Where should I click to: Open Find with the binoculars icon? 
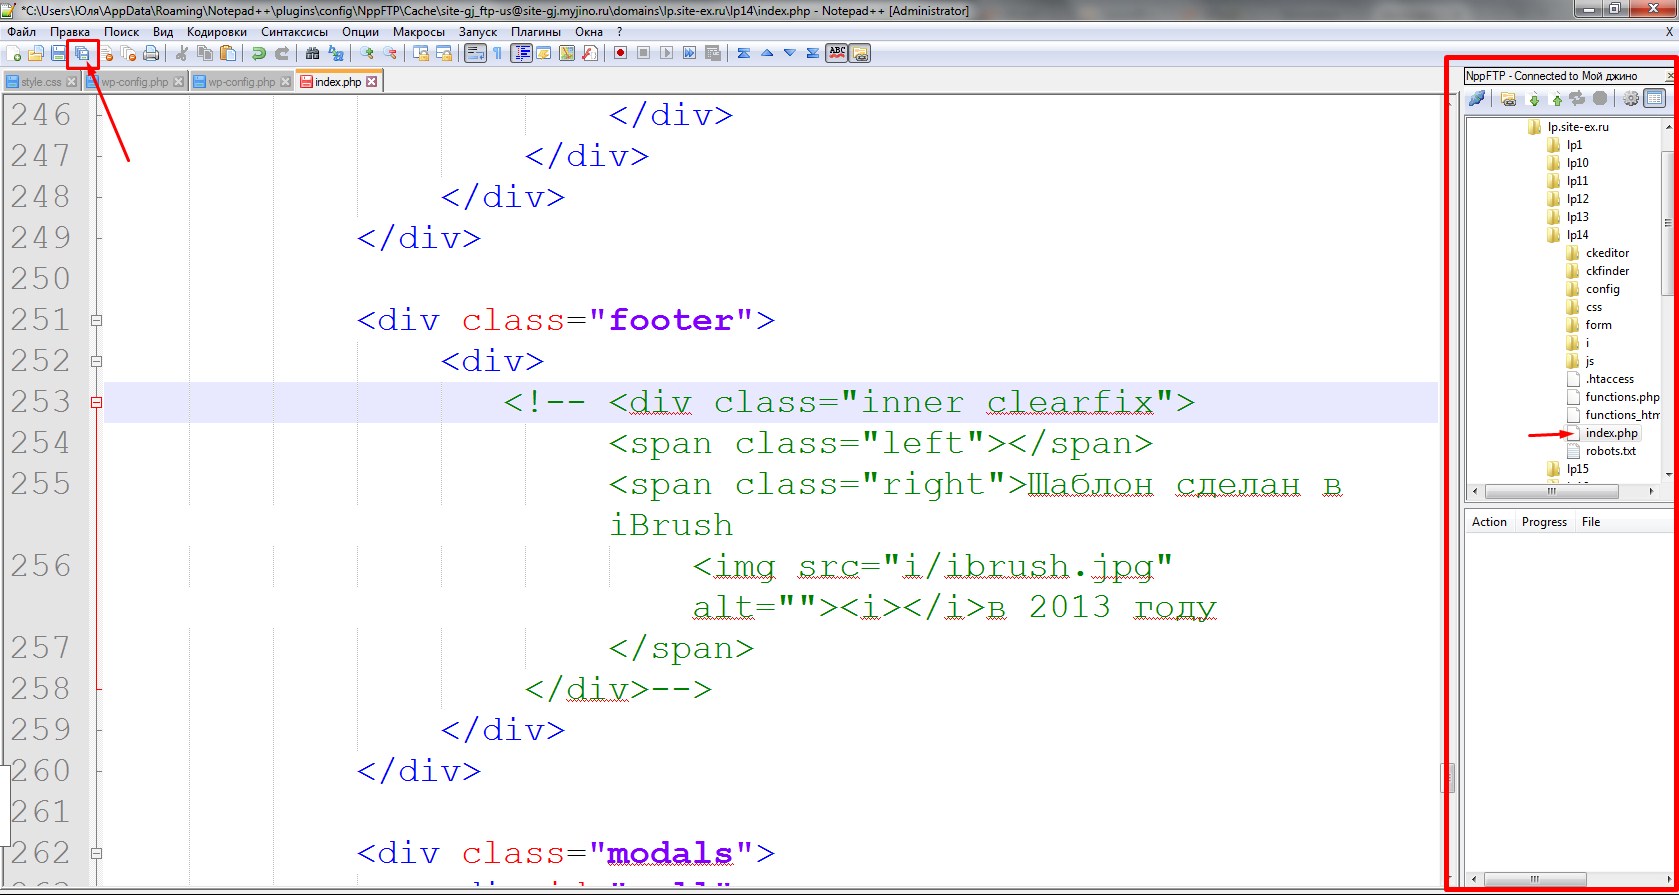point(312,53)
